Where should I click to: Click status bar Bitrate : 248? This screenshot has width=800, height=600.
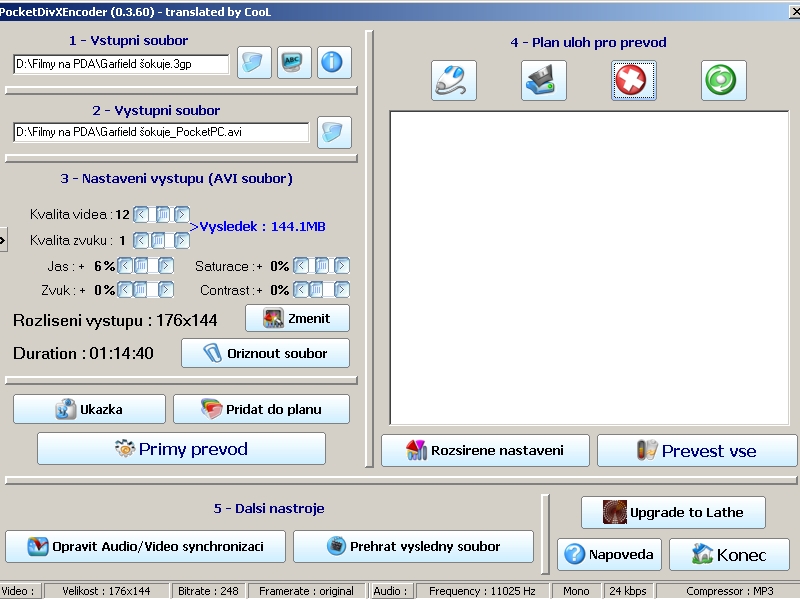click(208, 591)
